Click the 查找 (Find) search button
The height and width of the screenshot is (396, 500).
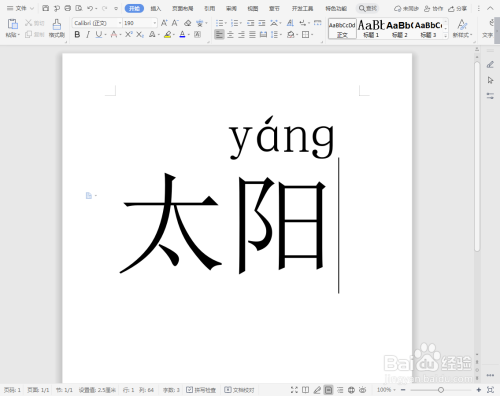[368, 8]
